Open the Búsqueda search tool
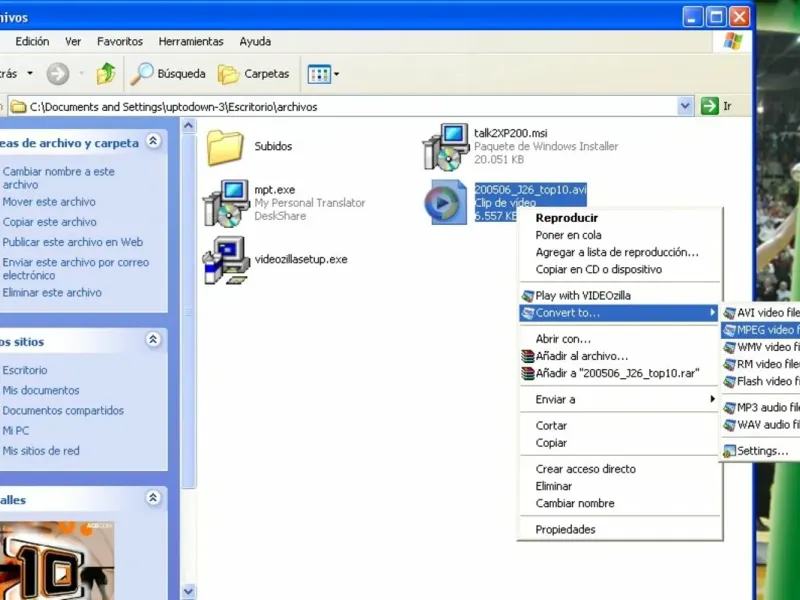This screenshot has height=600, width=800. (x=168, y=74)
